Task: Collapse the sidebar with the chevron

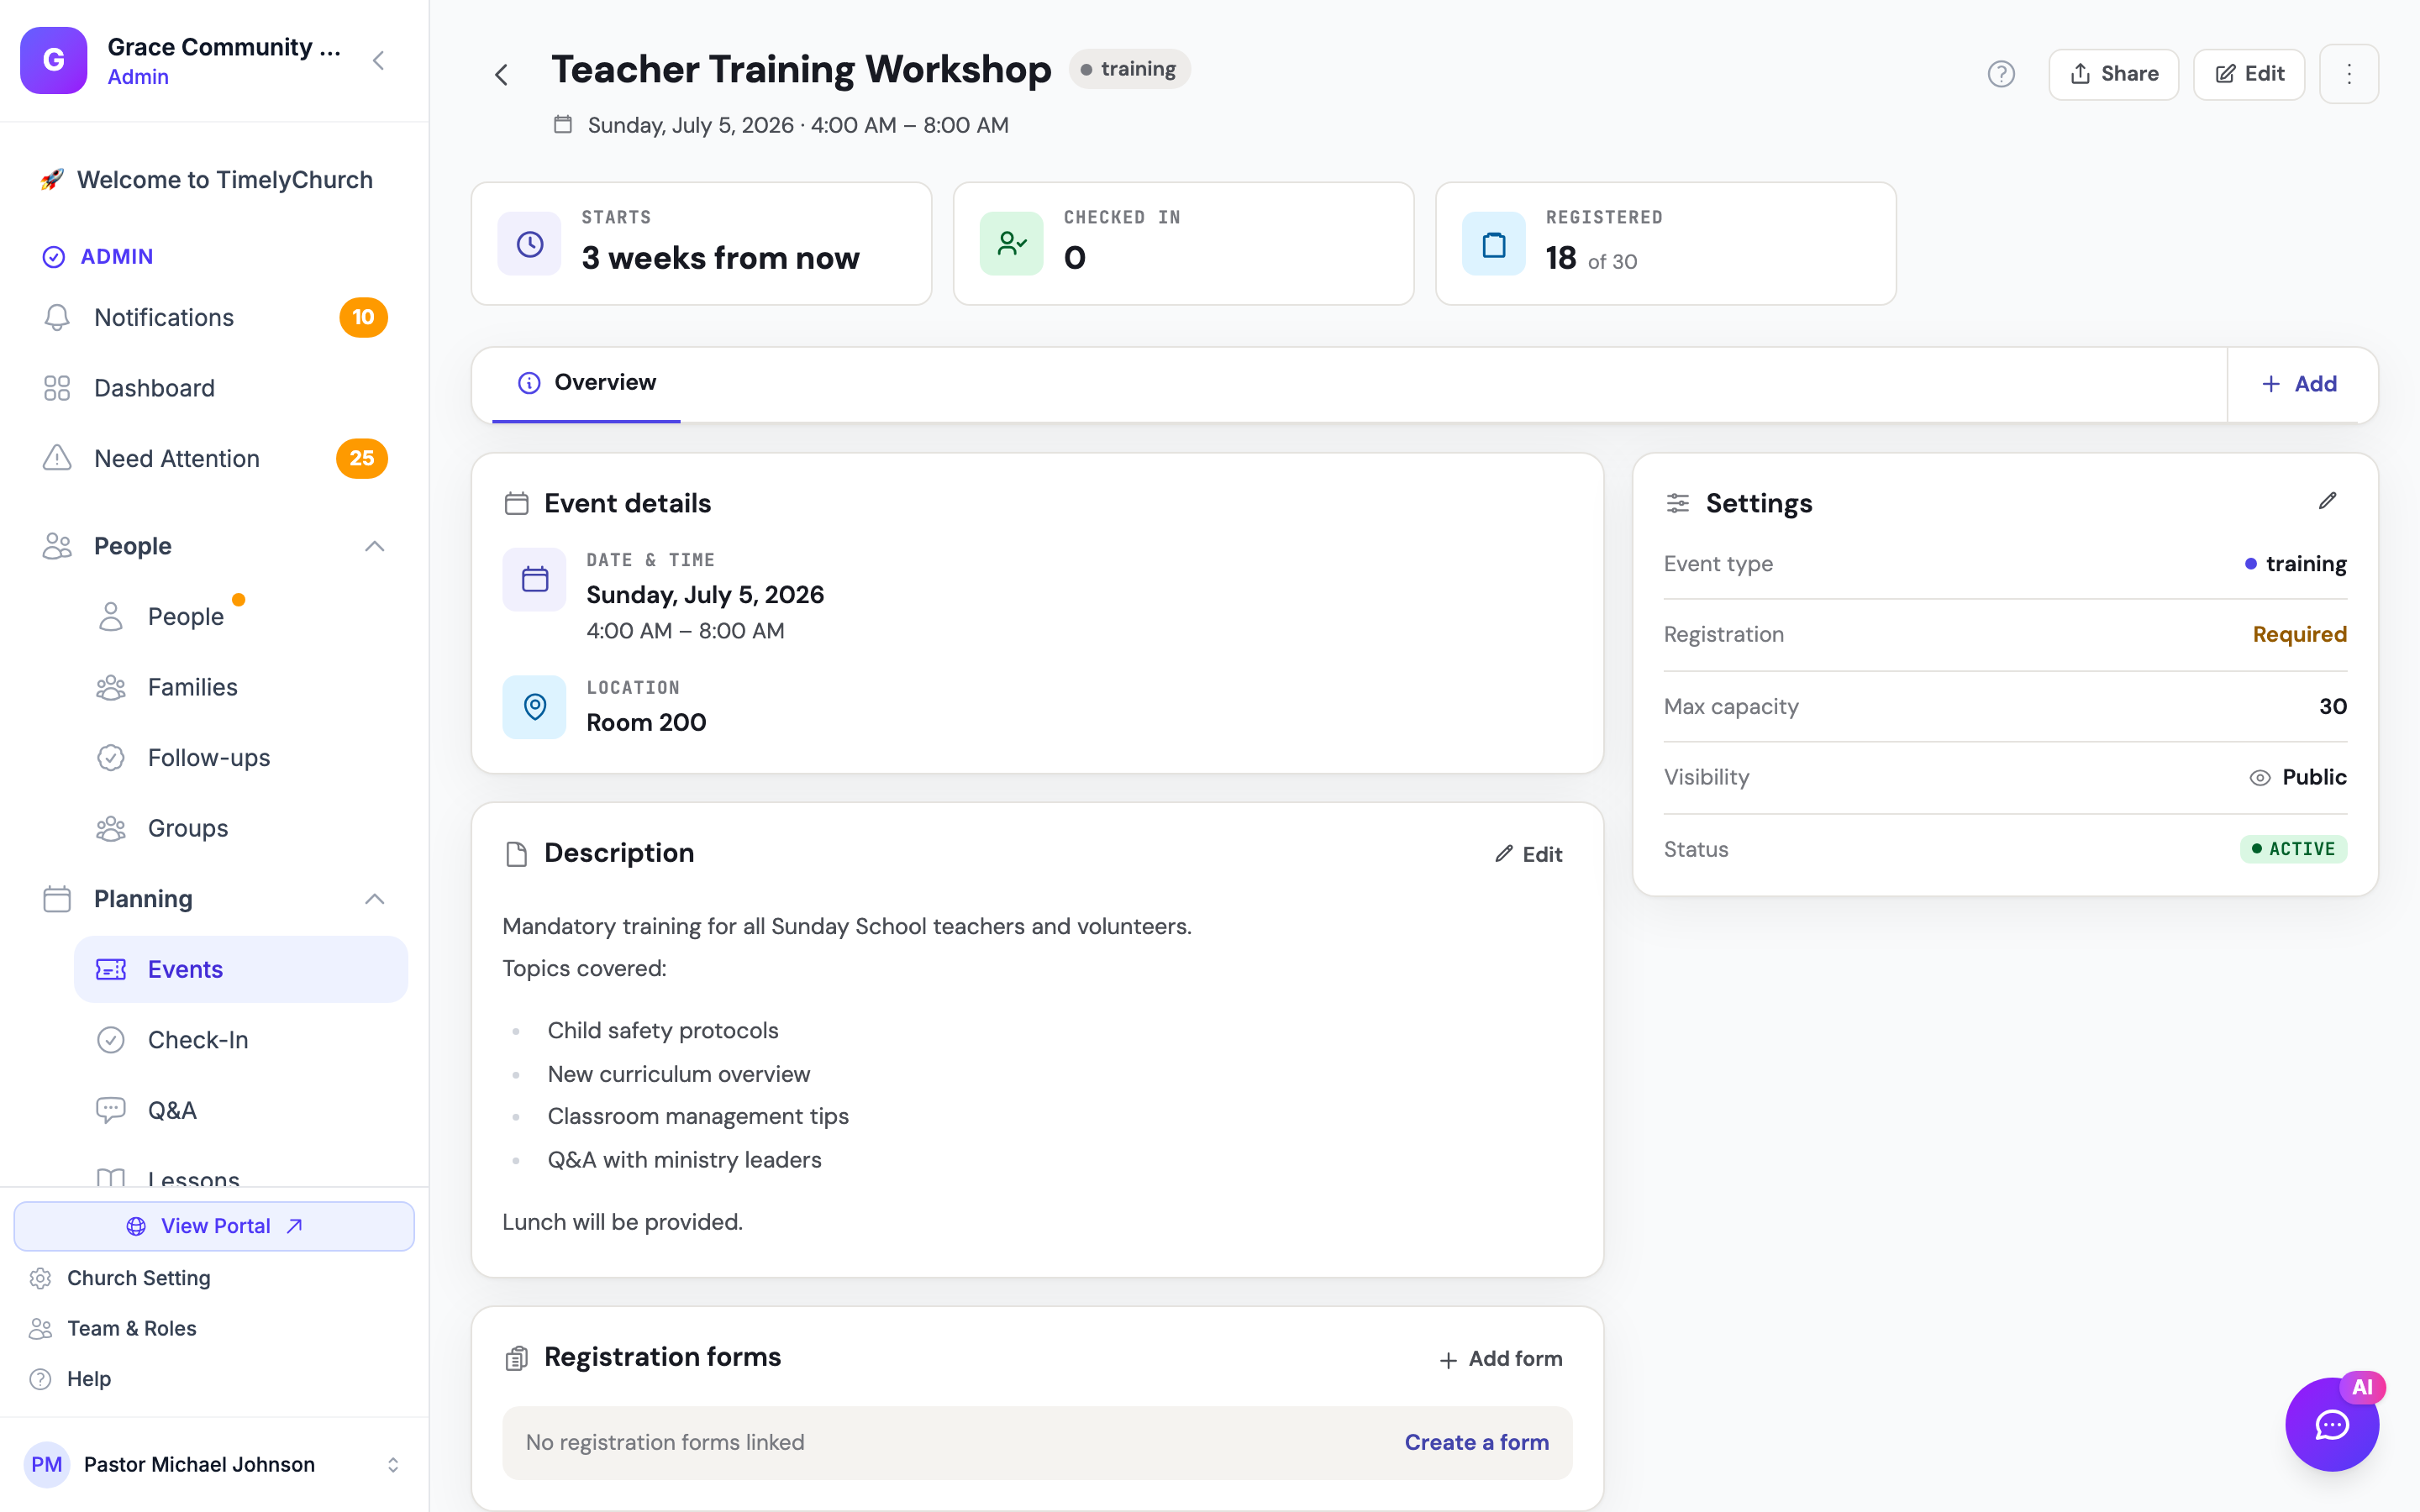Action: 379,61
